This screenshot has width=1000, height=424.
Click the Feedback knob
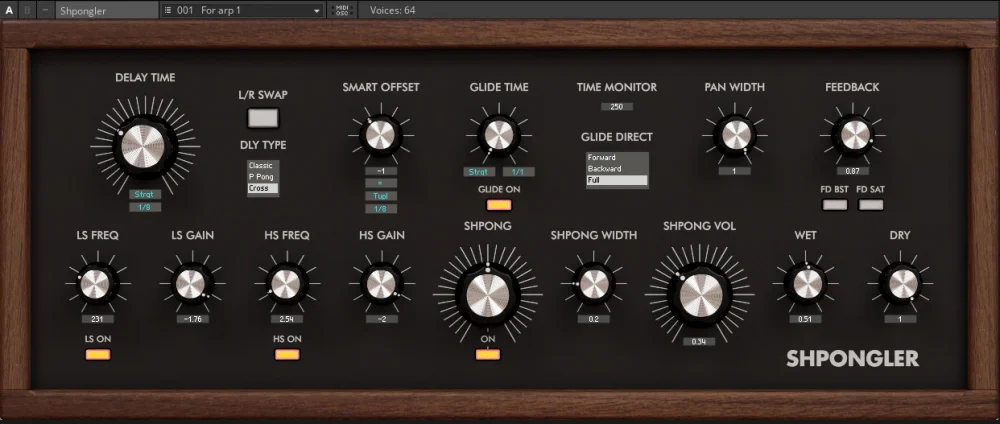pyautogui.click(x=853, y=135)
